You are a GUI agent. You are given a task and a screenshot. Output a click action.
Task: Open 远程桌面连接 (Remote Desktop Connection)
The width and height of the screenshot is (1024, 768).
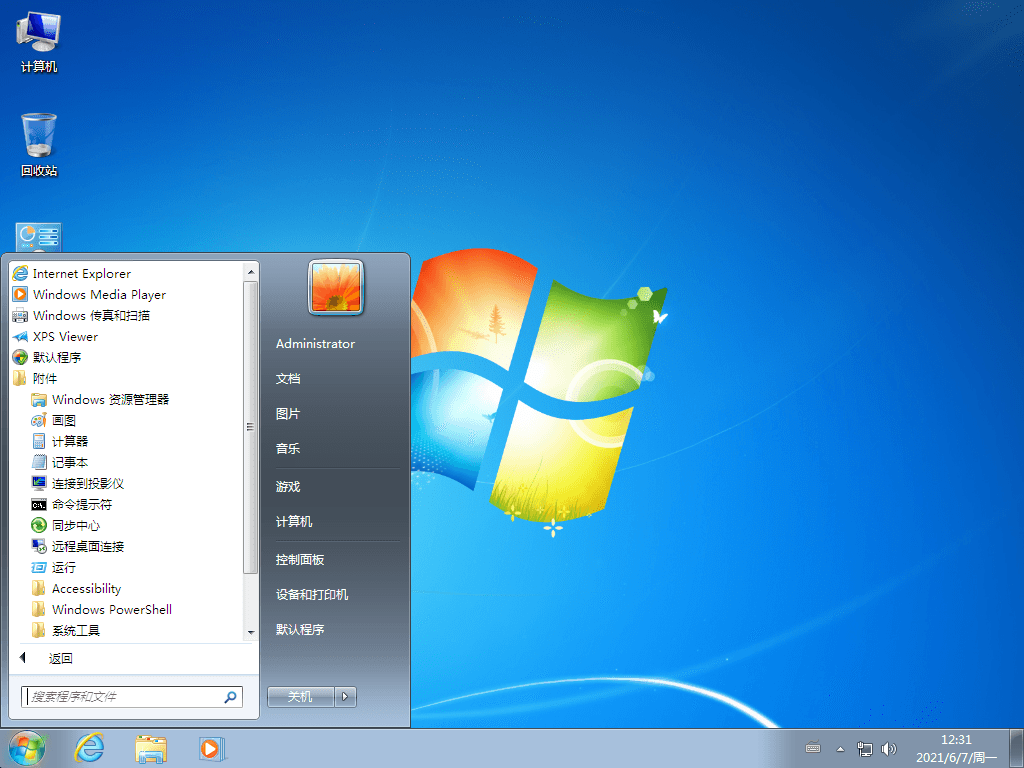pos(90,546)
